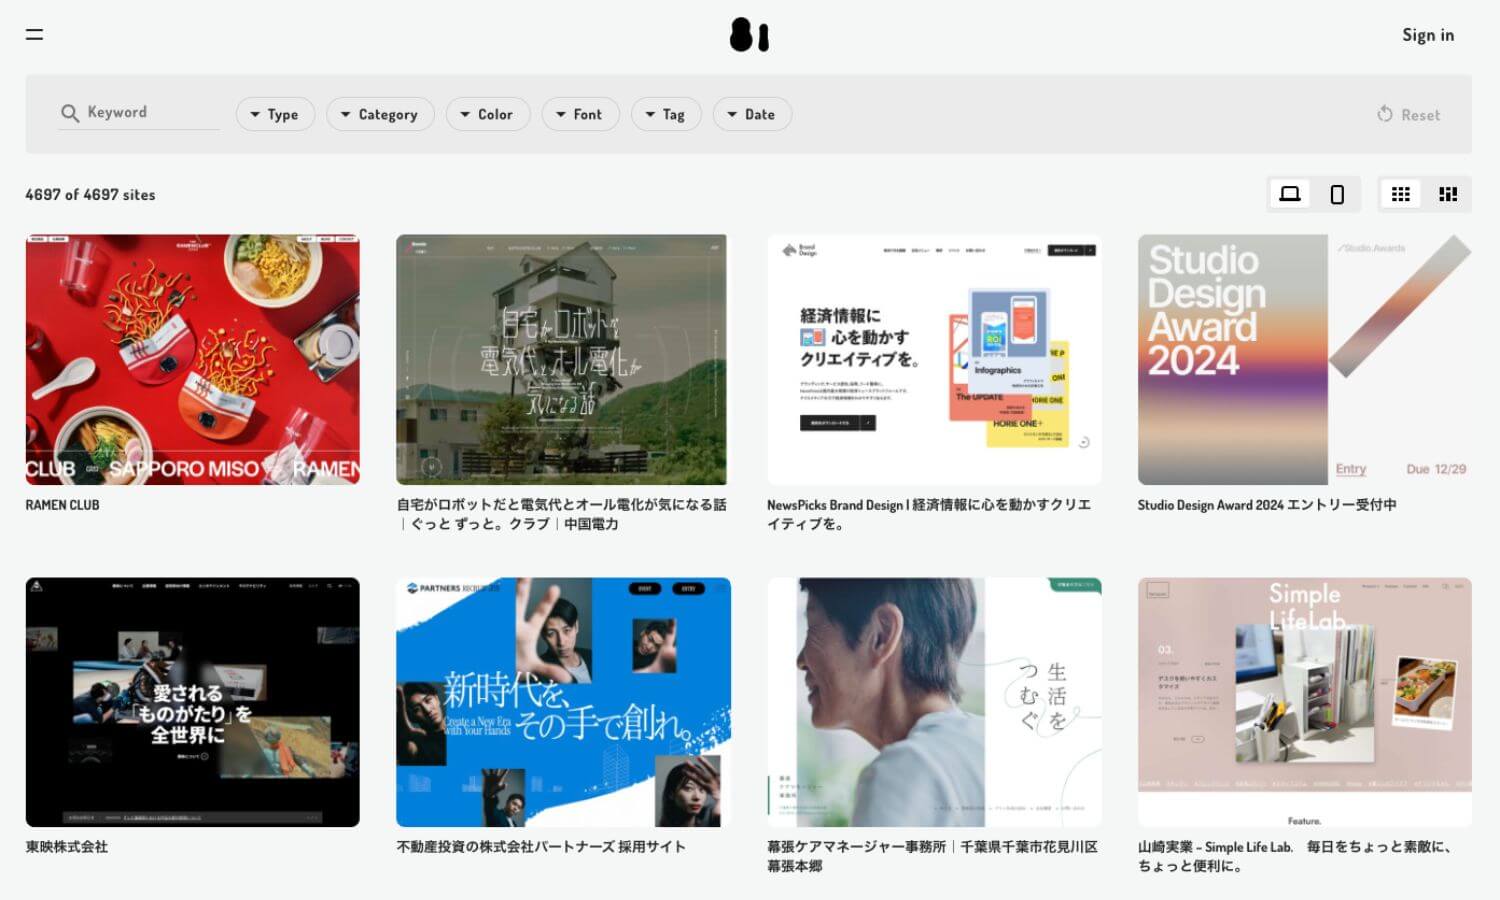Switch to desktop laptop preview
This screenshot has width=1500, height=900.
click(1290, 194)
